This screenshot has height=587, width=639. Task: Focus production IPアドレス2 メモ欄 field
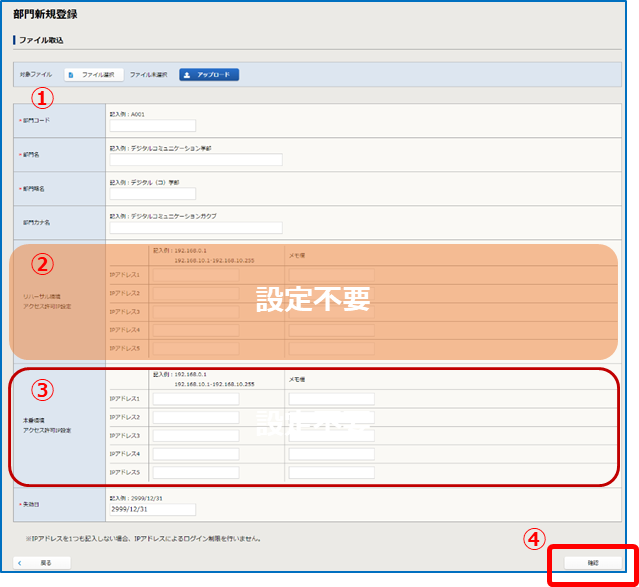click(331, 417)
